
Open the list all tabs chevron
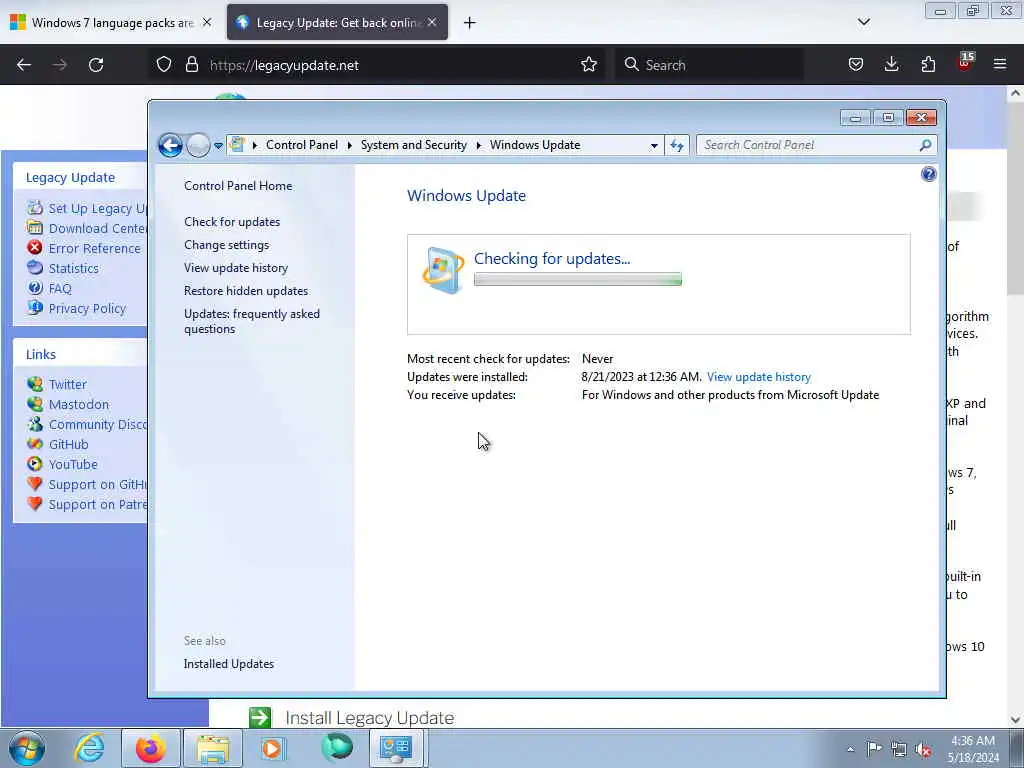863,22
